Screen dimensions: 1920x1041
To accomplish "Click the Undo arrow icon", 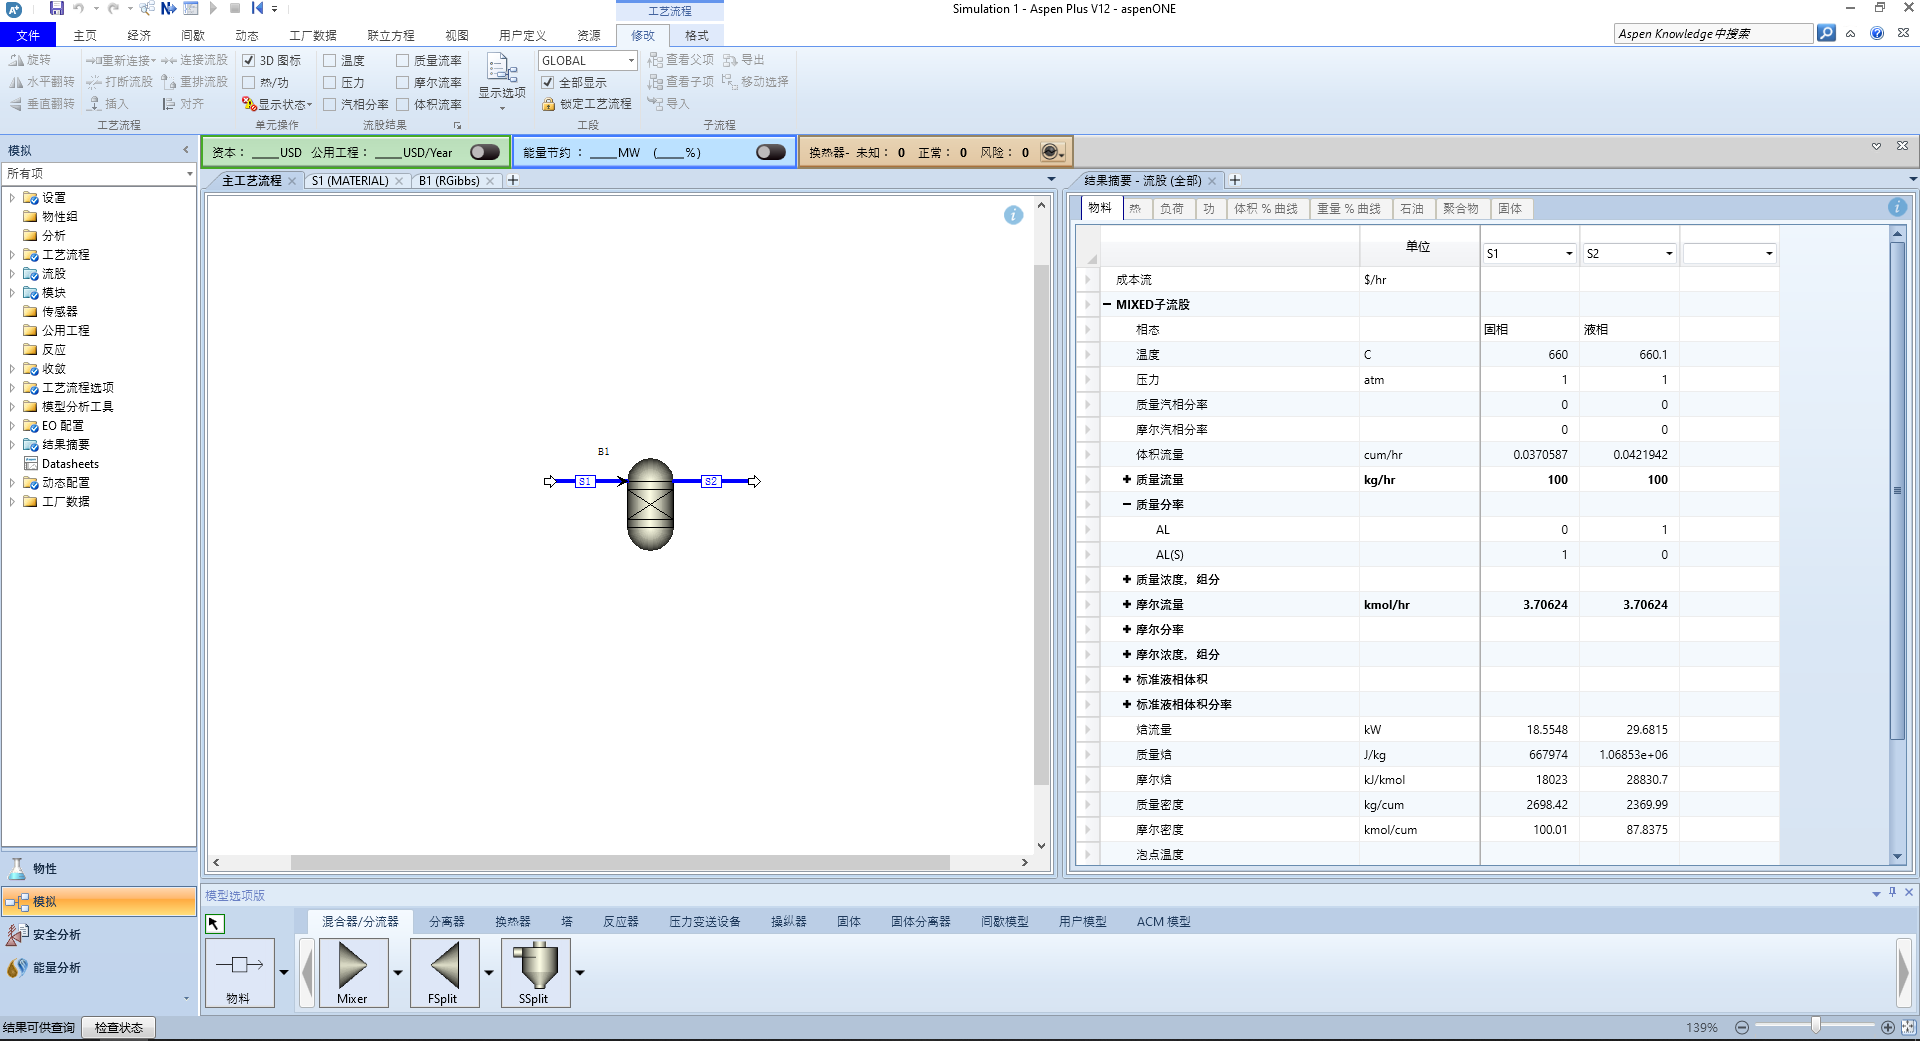I will [78, 8].
